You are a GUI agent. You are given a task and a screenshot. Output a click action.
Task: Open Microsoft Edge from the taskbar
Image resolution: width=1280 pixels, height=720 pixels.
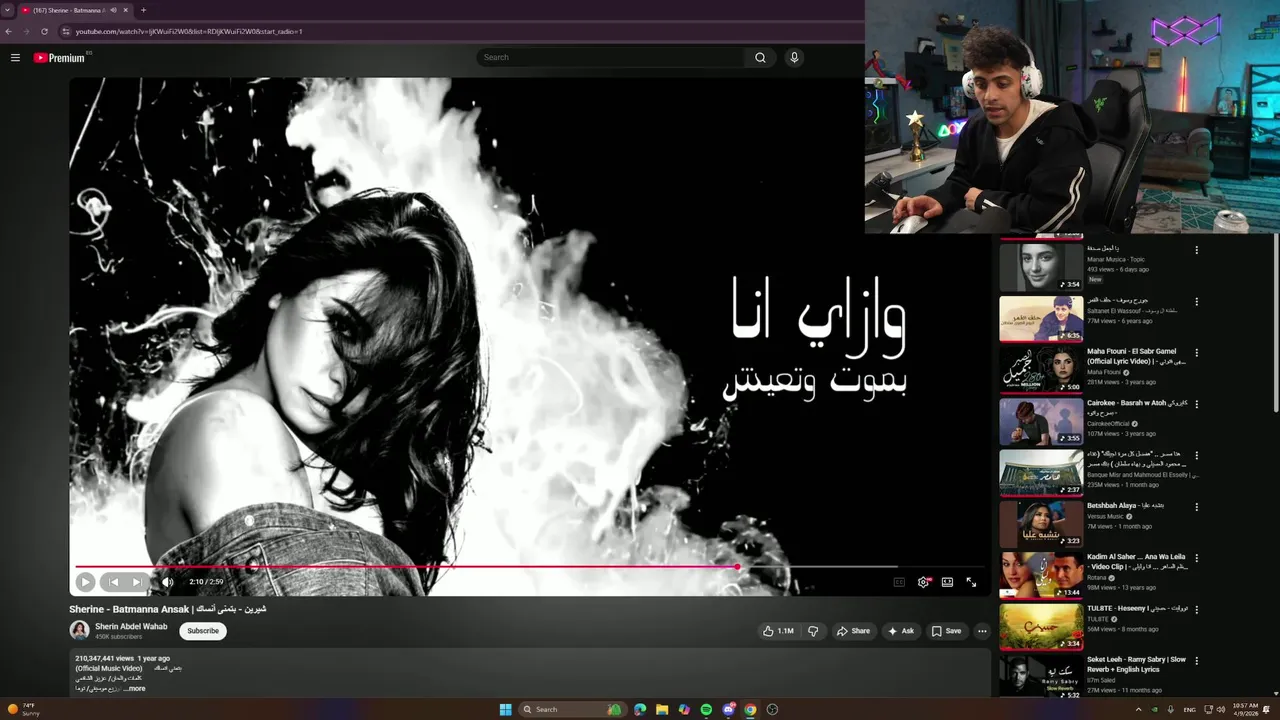[x=640, y=710]
